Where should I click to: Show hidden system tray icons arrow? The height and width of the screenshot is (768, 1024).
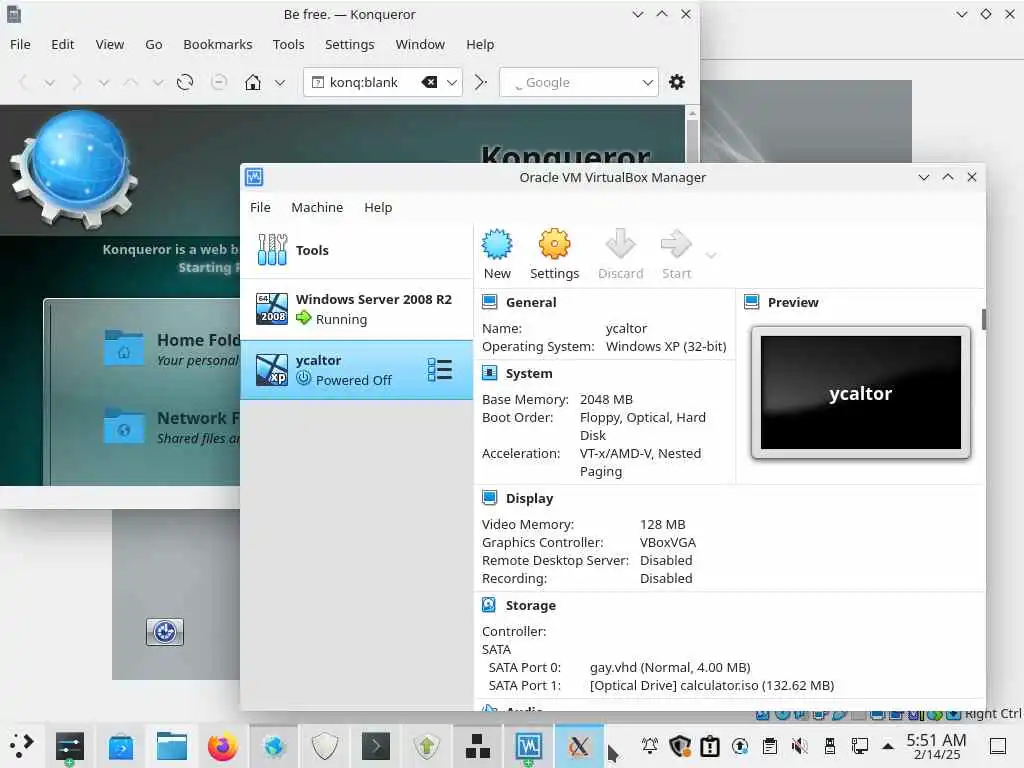click(888, 746)
